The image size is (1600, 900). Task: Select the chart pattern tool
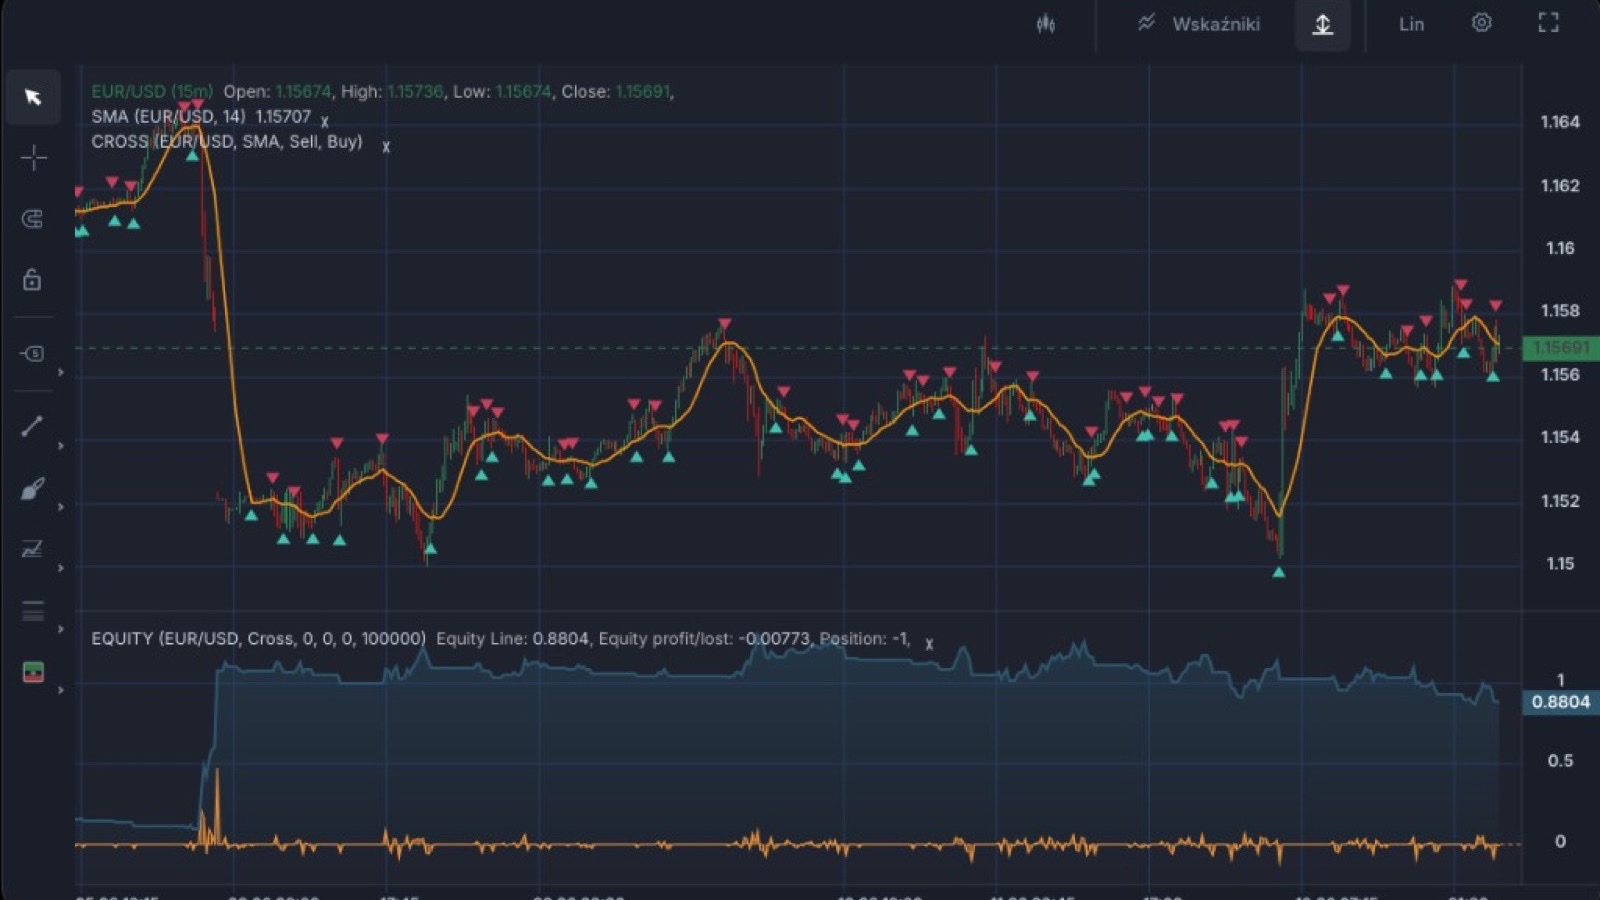tap(33, 549)
